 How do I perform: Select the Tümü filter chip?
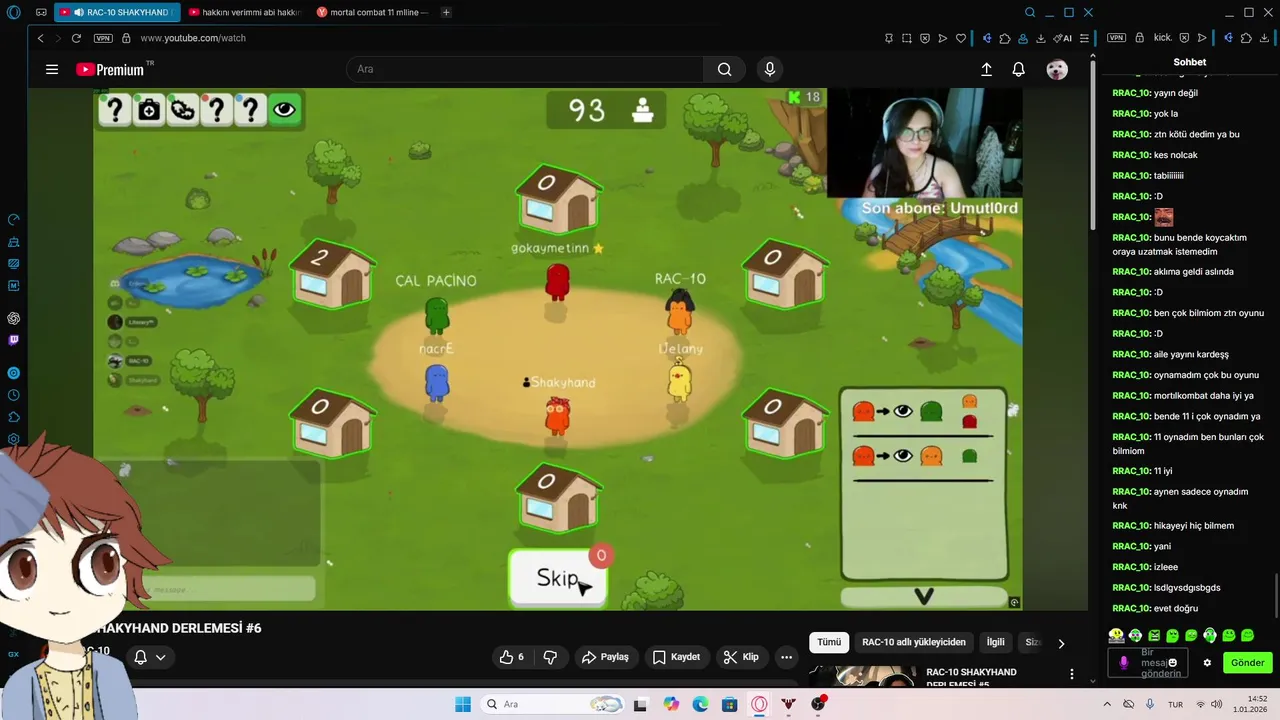click(x=829, y=642)
